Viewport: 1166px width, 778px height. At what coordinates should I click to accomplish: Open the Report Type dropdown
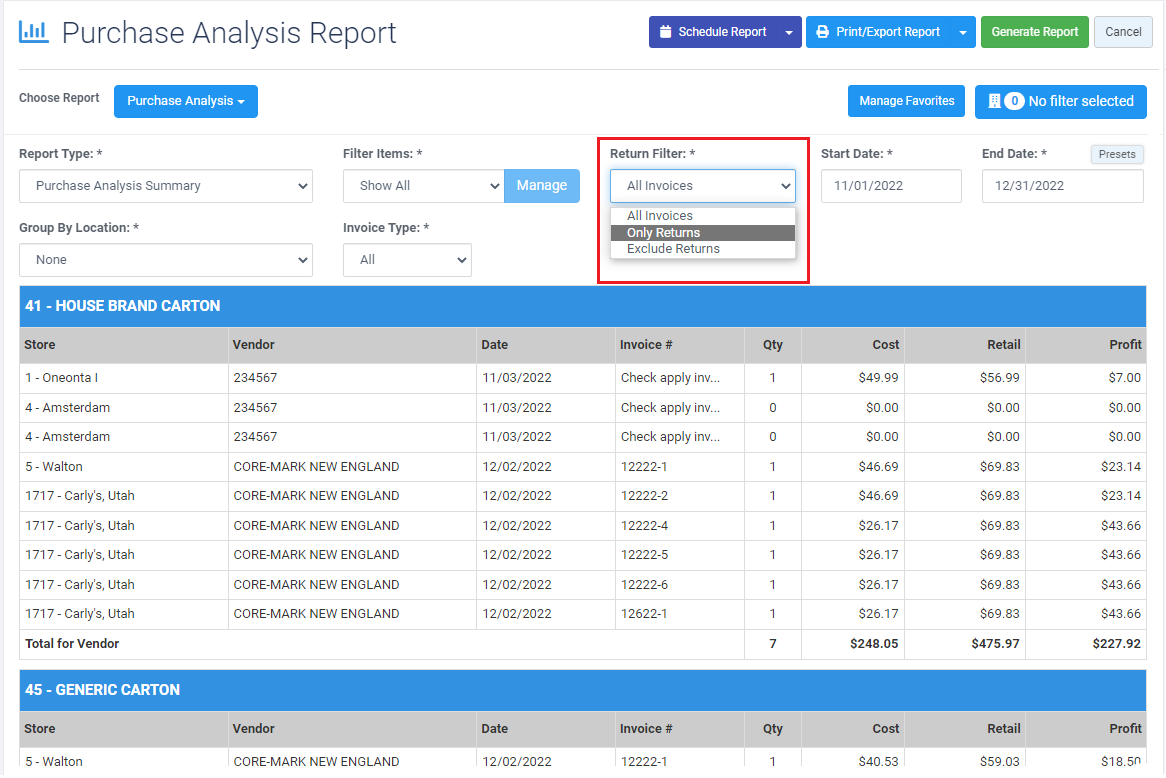click(x=166, y=186)
